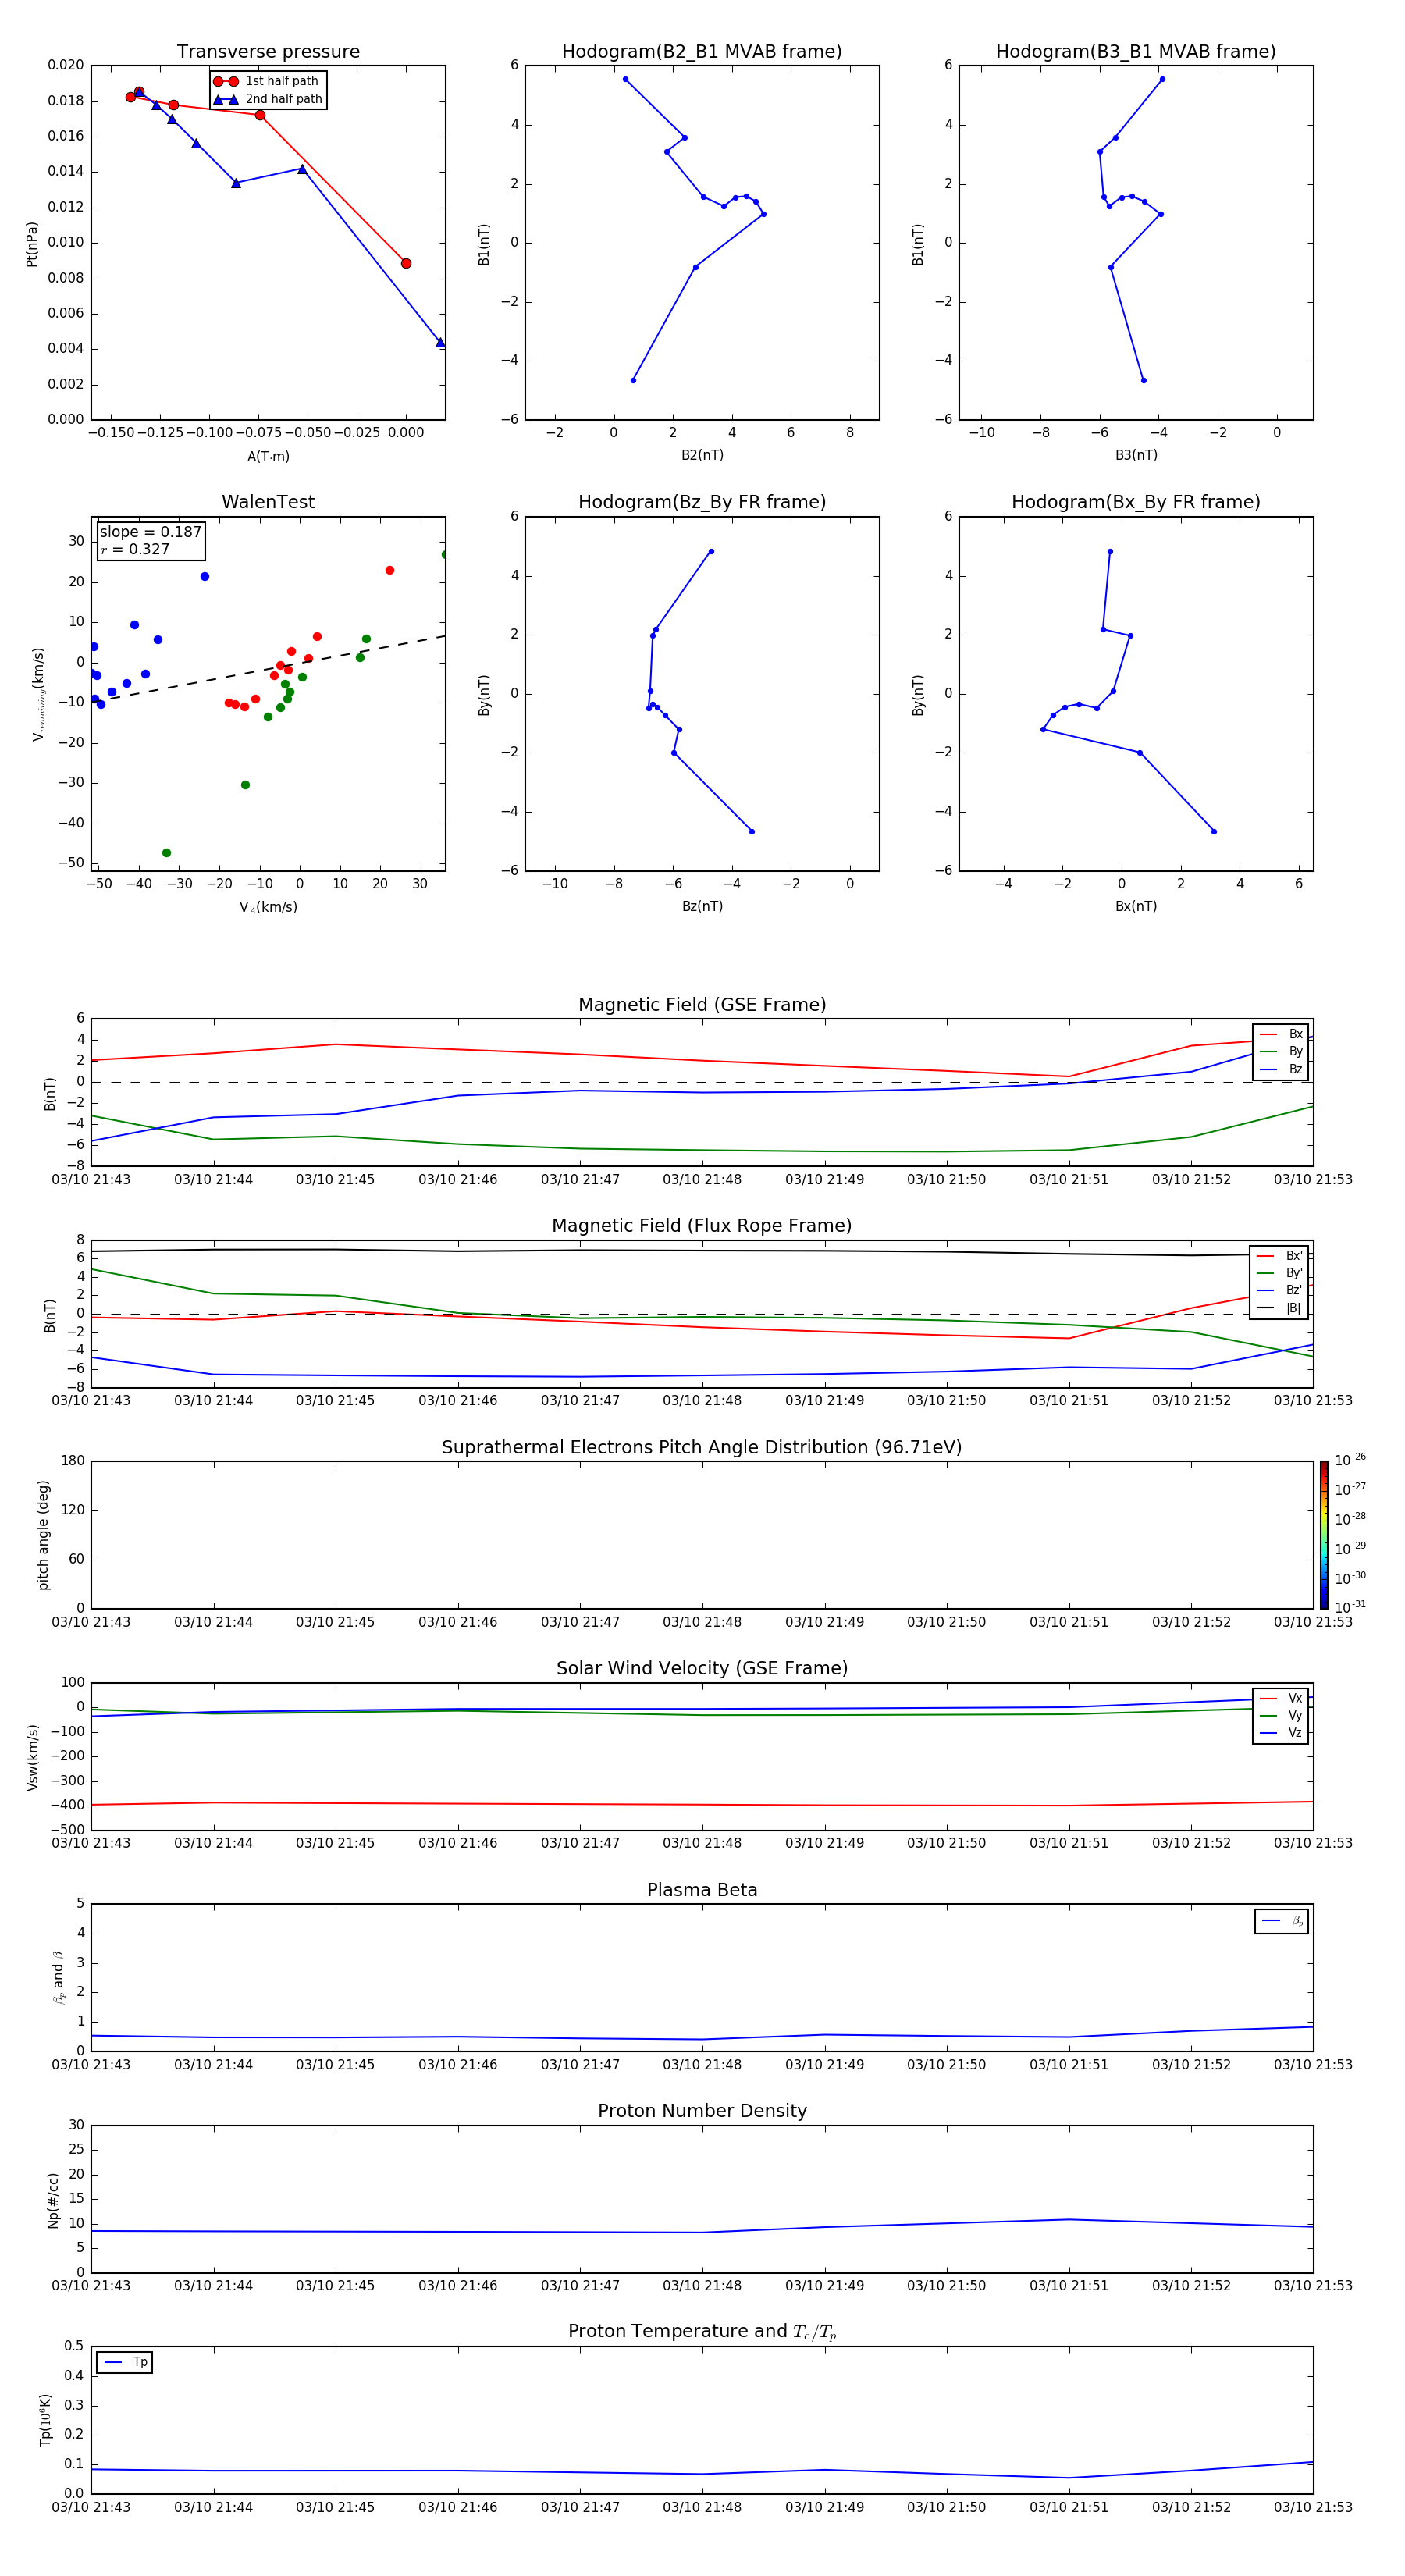This screenshot has width=1405, height=2576.
Task: Click the "Transverse pressure" plot title
Action: [268, 52]
